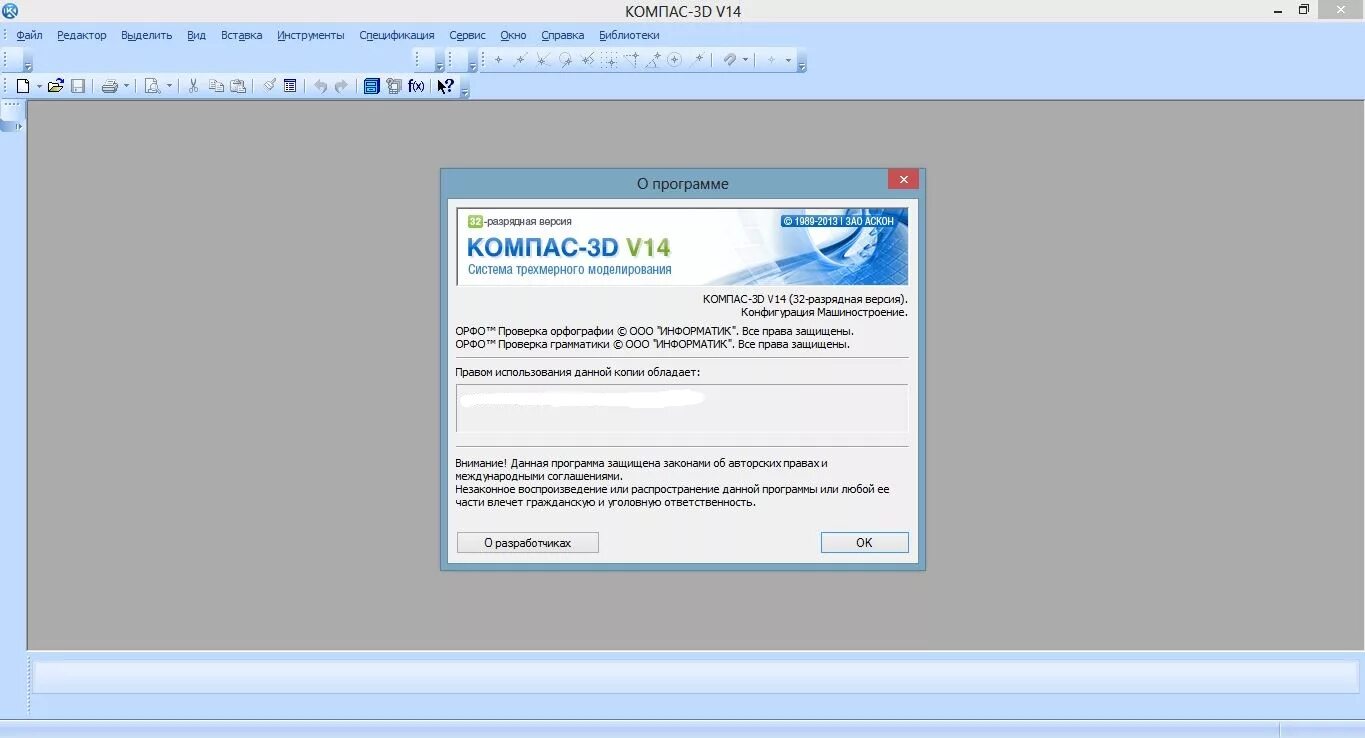Click the КОМПАС-3D V14 banner image
Image resolution: width=1365 pixels, height=738 pixels.
click(682, 247)
